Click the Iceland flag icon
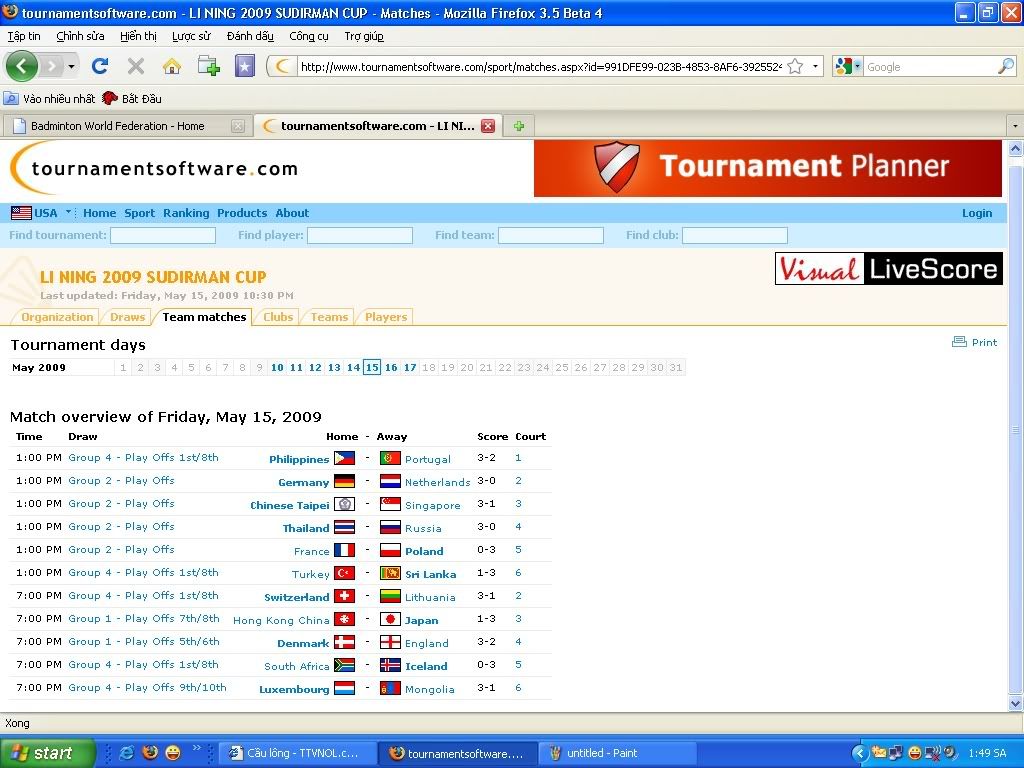 [x=390, y=665]
